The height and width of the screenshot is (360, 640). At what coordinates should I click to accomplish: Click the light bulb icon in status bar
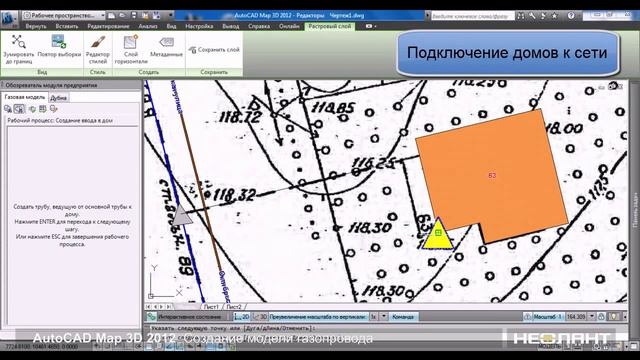pyautogui.click(x=614, y=317)
